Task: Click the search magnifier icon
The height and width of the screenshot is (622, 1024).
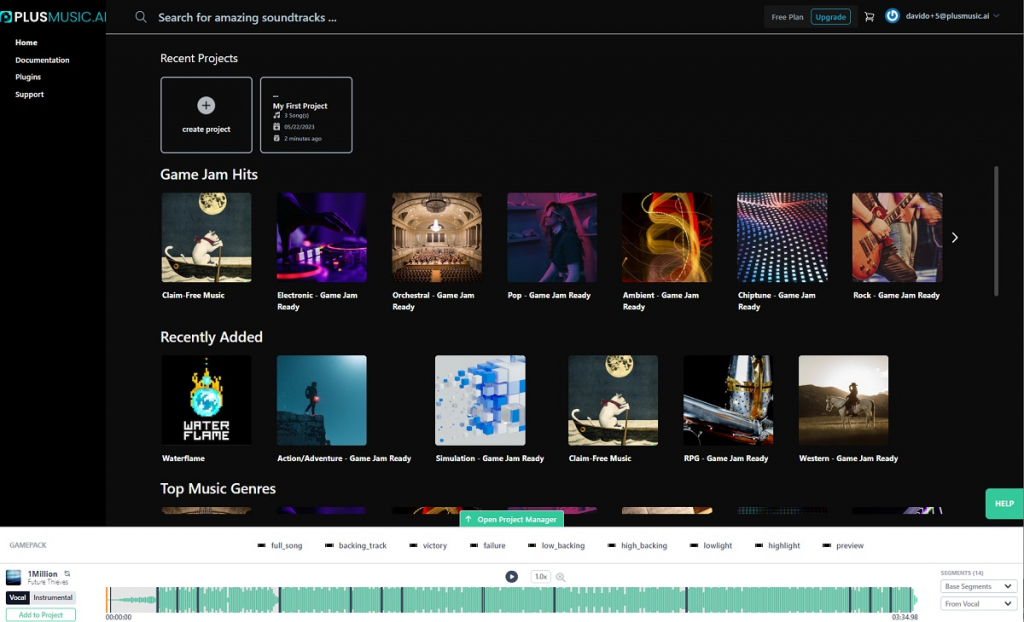Action: point(141,17)
